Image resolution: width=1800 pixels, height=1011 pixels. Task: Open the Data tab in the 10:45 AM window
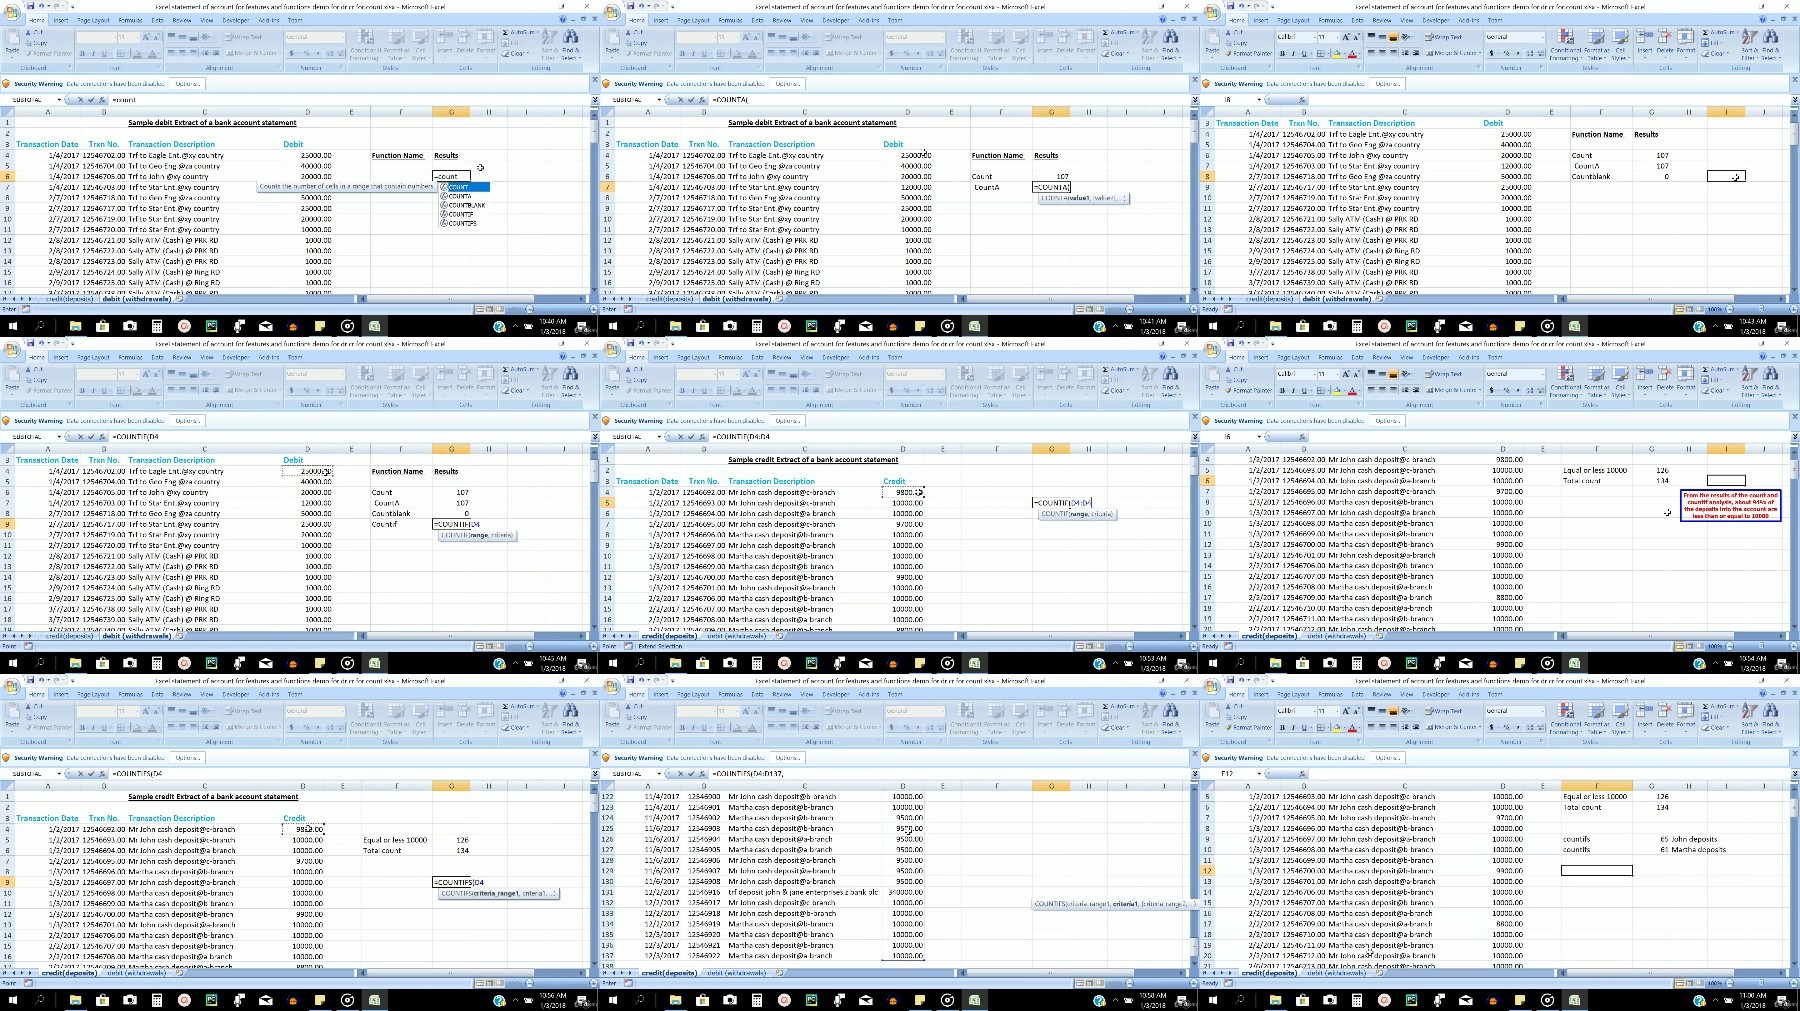158,357
